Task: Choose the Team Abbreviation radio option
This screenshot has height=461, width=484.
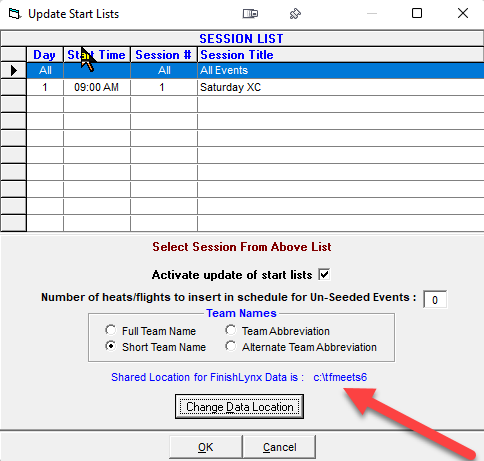Action: pyautogui.click(x=230, y=330)
